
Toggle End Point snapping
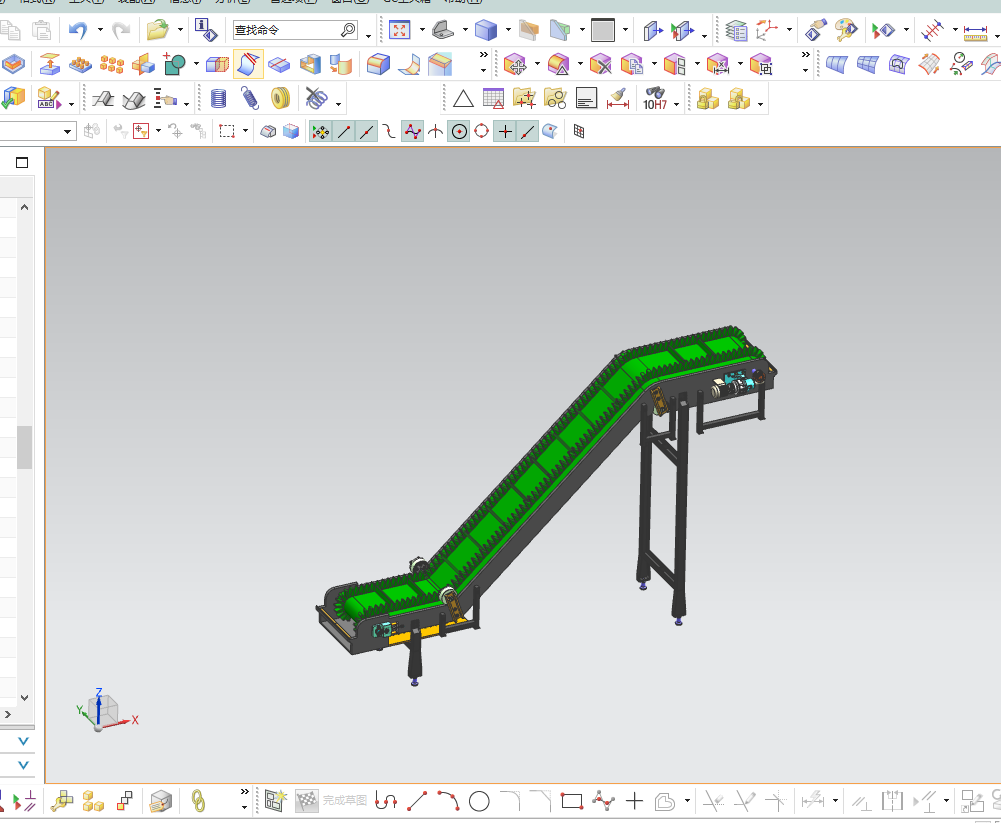click(x=343, y=132)
